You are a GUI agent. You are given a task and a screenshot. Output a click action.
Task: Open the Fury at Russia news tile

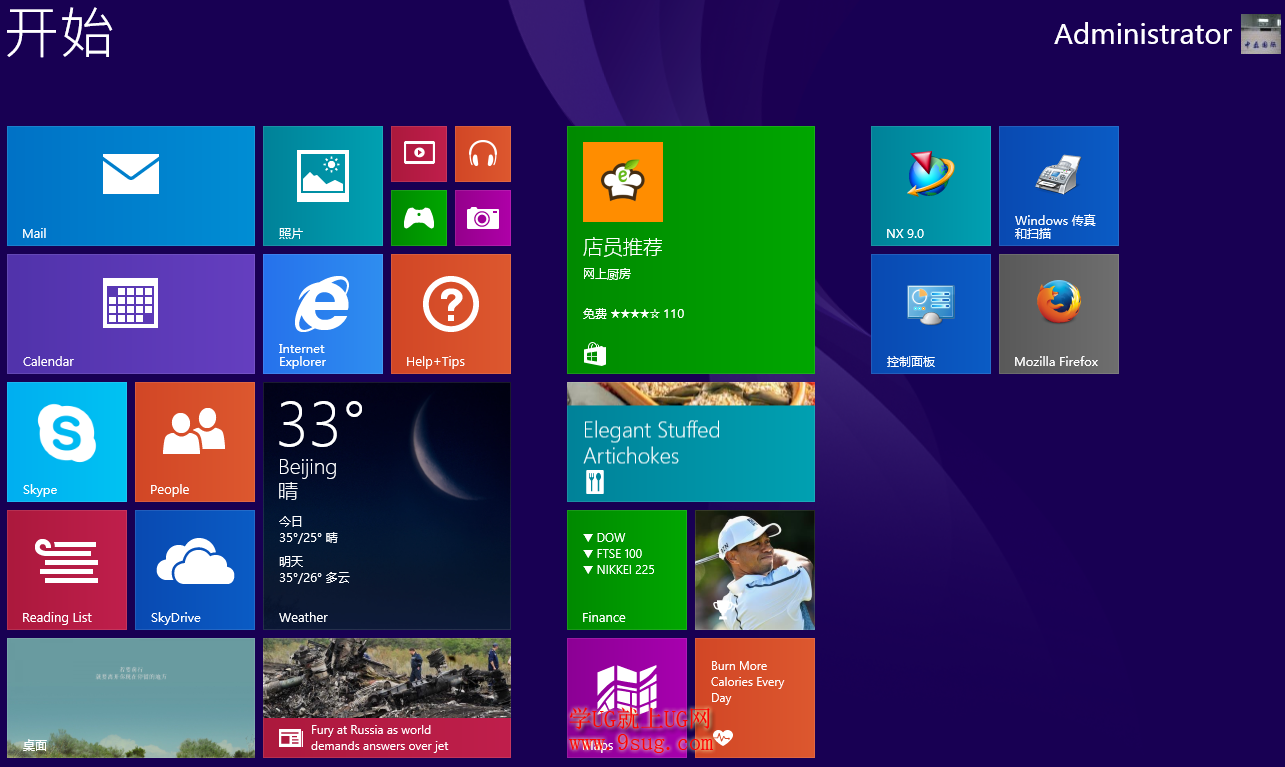(387, 698)
